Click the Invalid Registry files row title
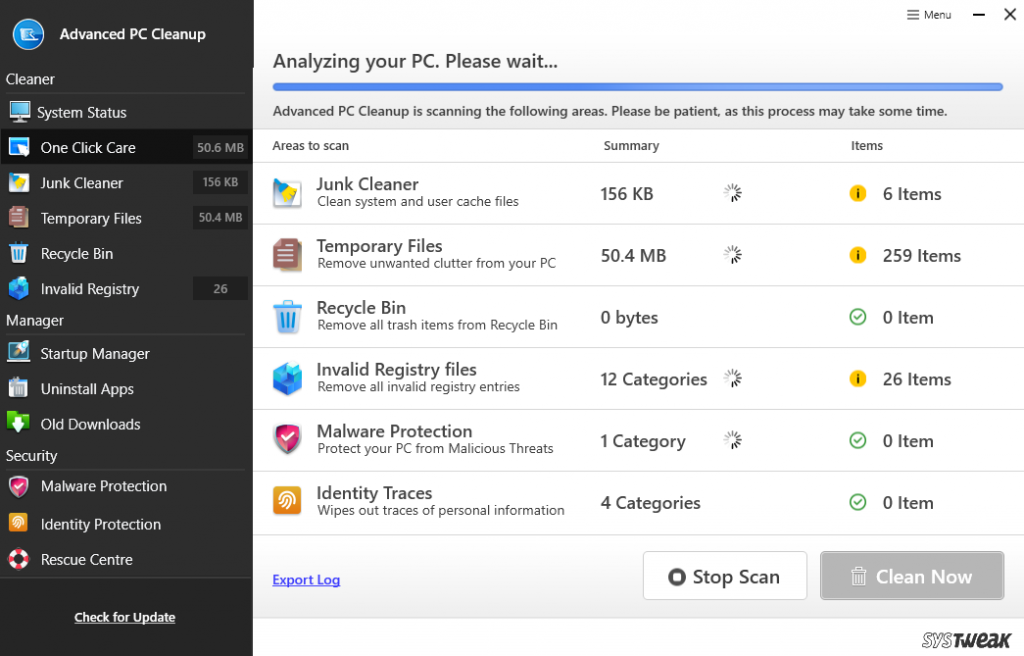Viewport: 1024px width, 656px height. pos(396,370)
